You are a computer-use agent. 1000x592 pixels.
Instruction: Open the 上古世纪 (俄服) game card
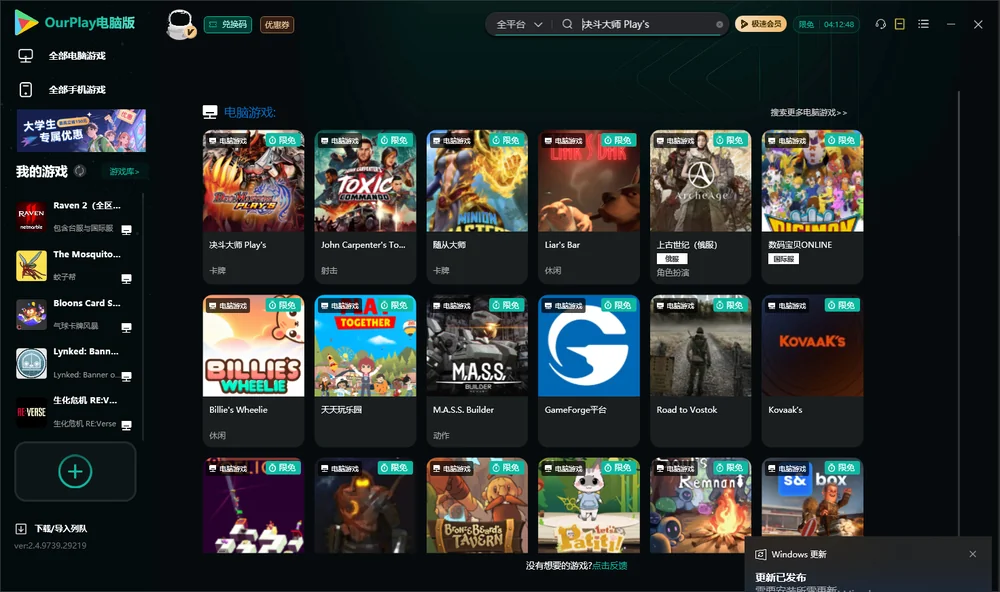[x=700, y=207]
